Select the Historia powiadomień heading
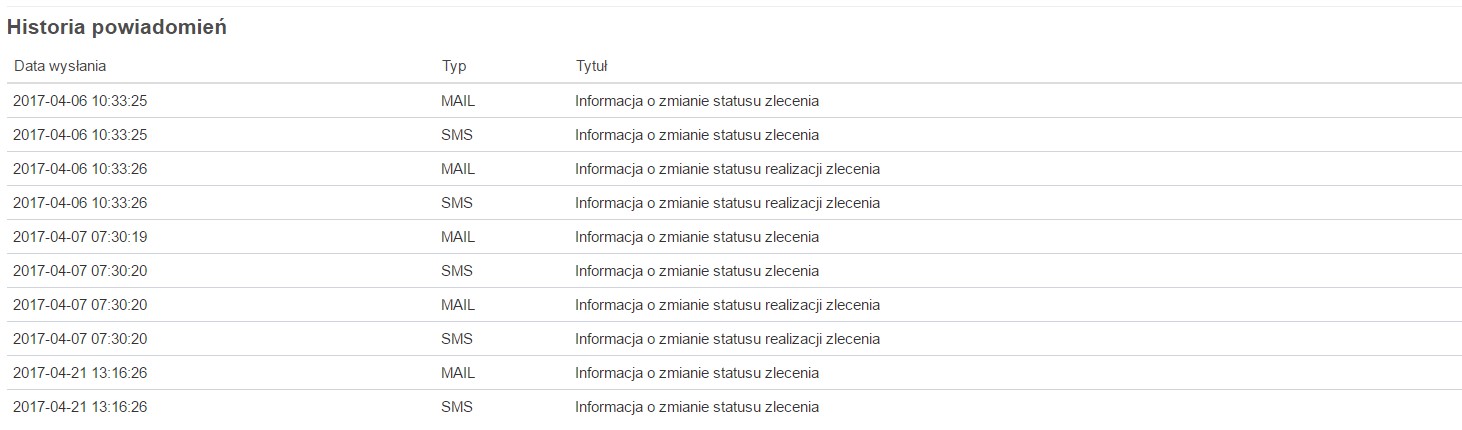The width and height of the screenshot is (1462, 430). (x=117, y=28)
